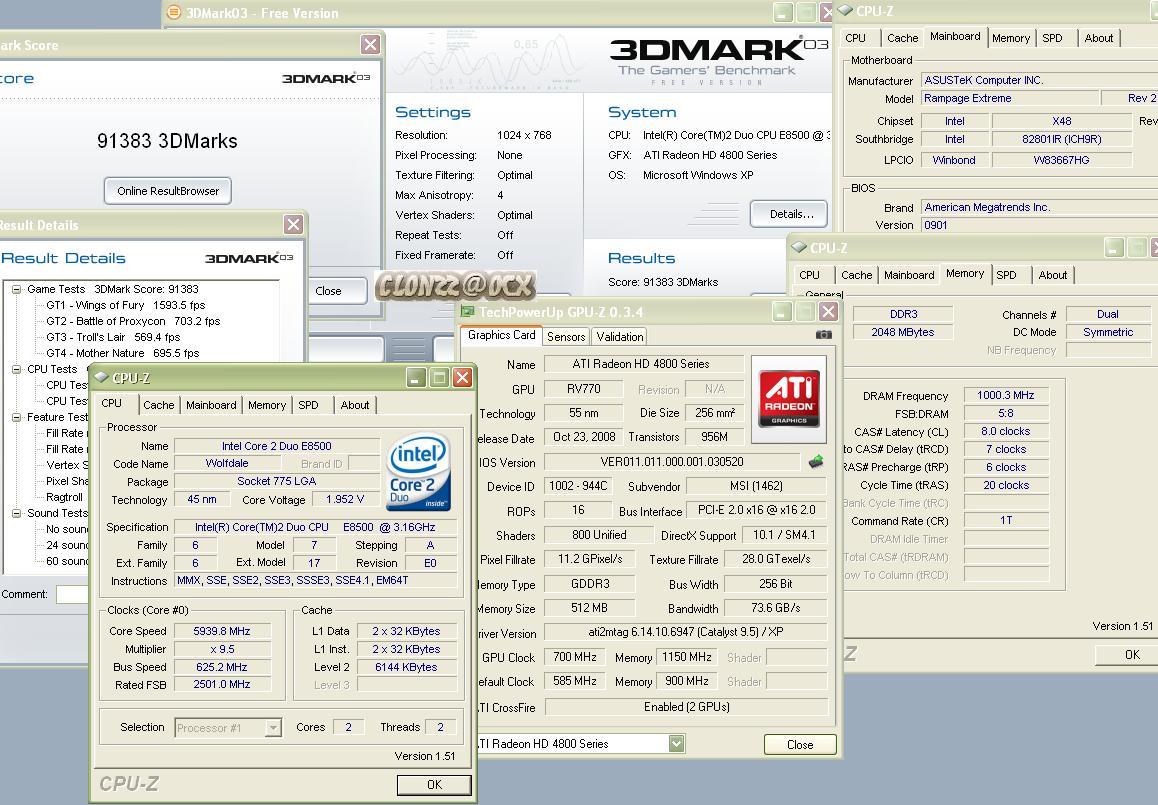Viewport: 1158px width, 805px height.
Task: Click the Online ResultBrowser button
Action: [x=168, y=191]
